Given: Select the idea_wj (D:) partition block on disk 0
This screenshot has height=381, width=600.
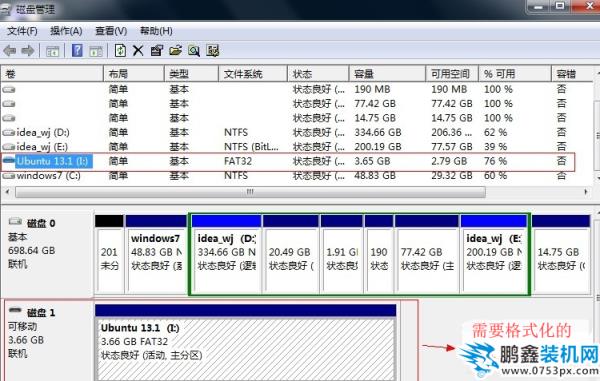Looking at the screenshot, I should pos(226,254).
